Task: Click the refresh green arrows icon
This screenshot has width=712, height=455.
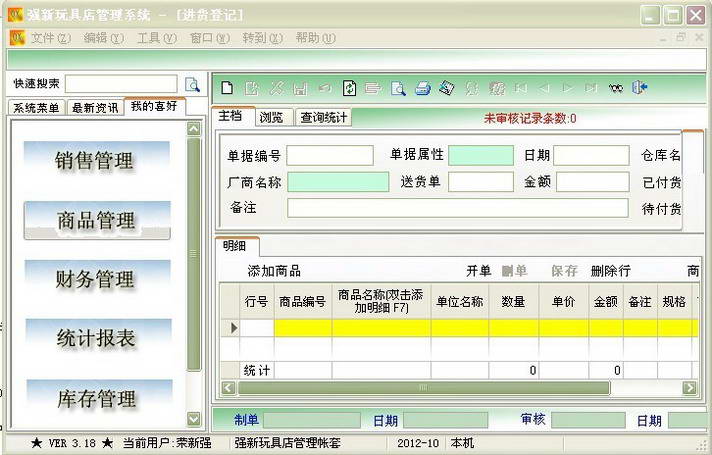Action: 349,87
